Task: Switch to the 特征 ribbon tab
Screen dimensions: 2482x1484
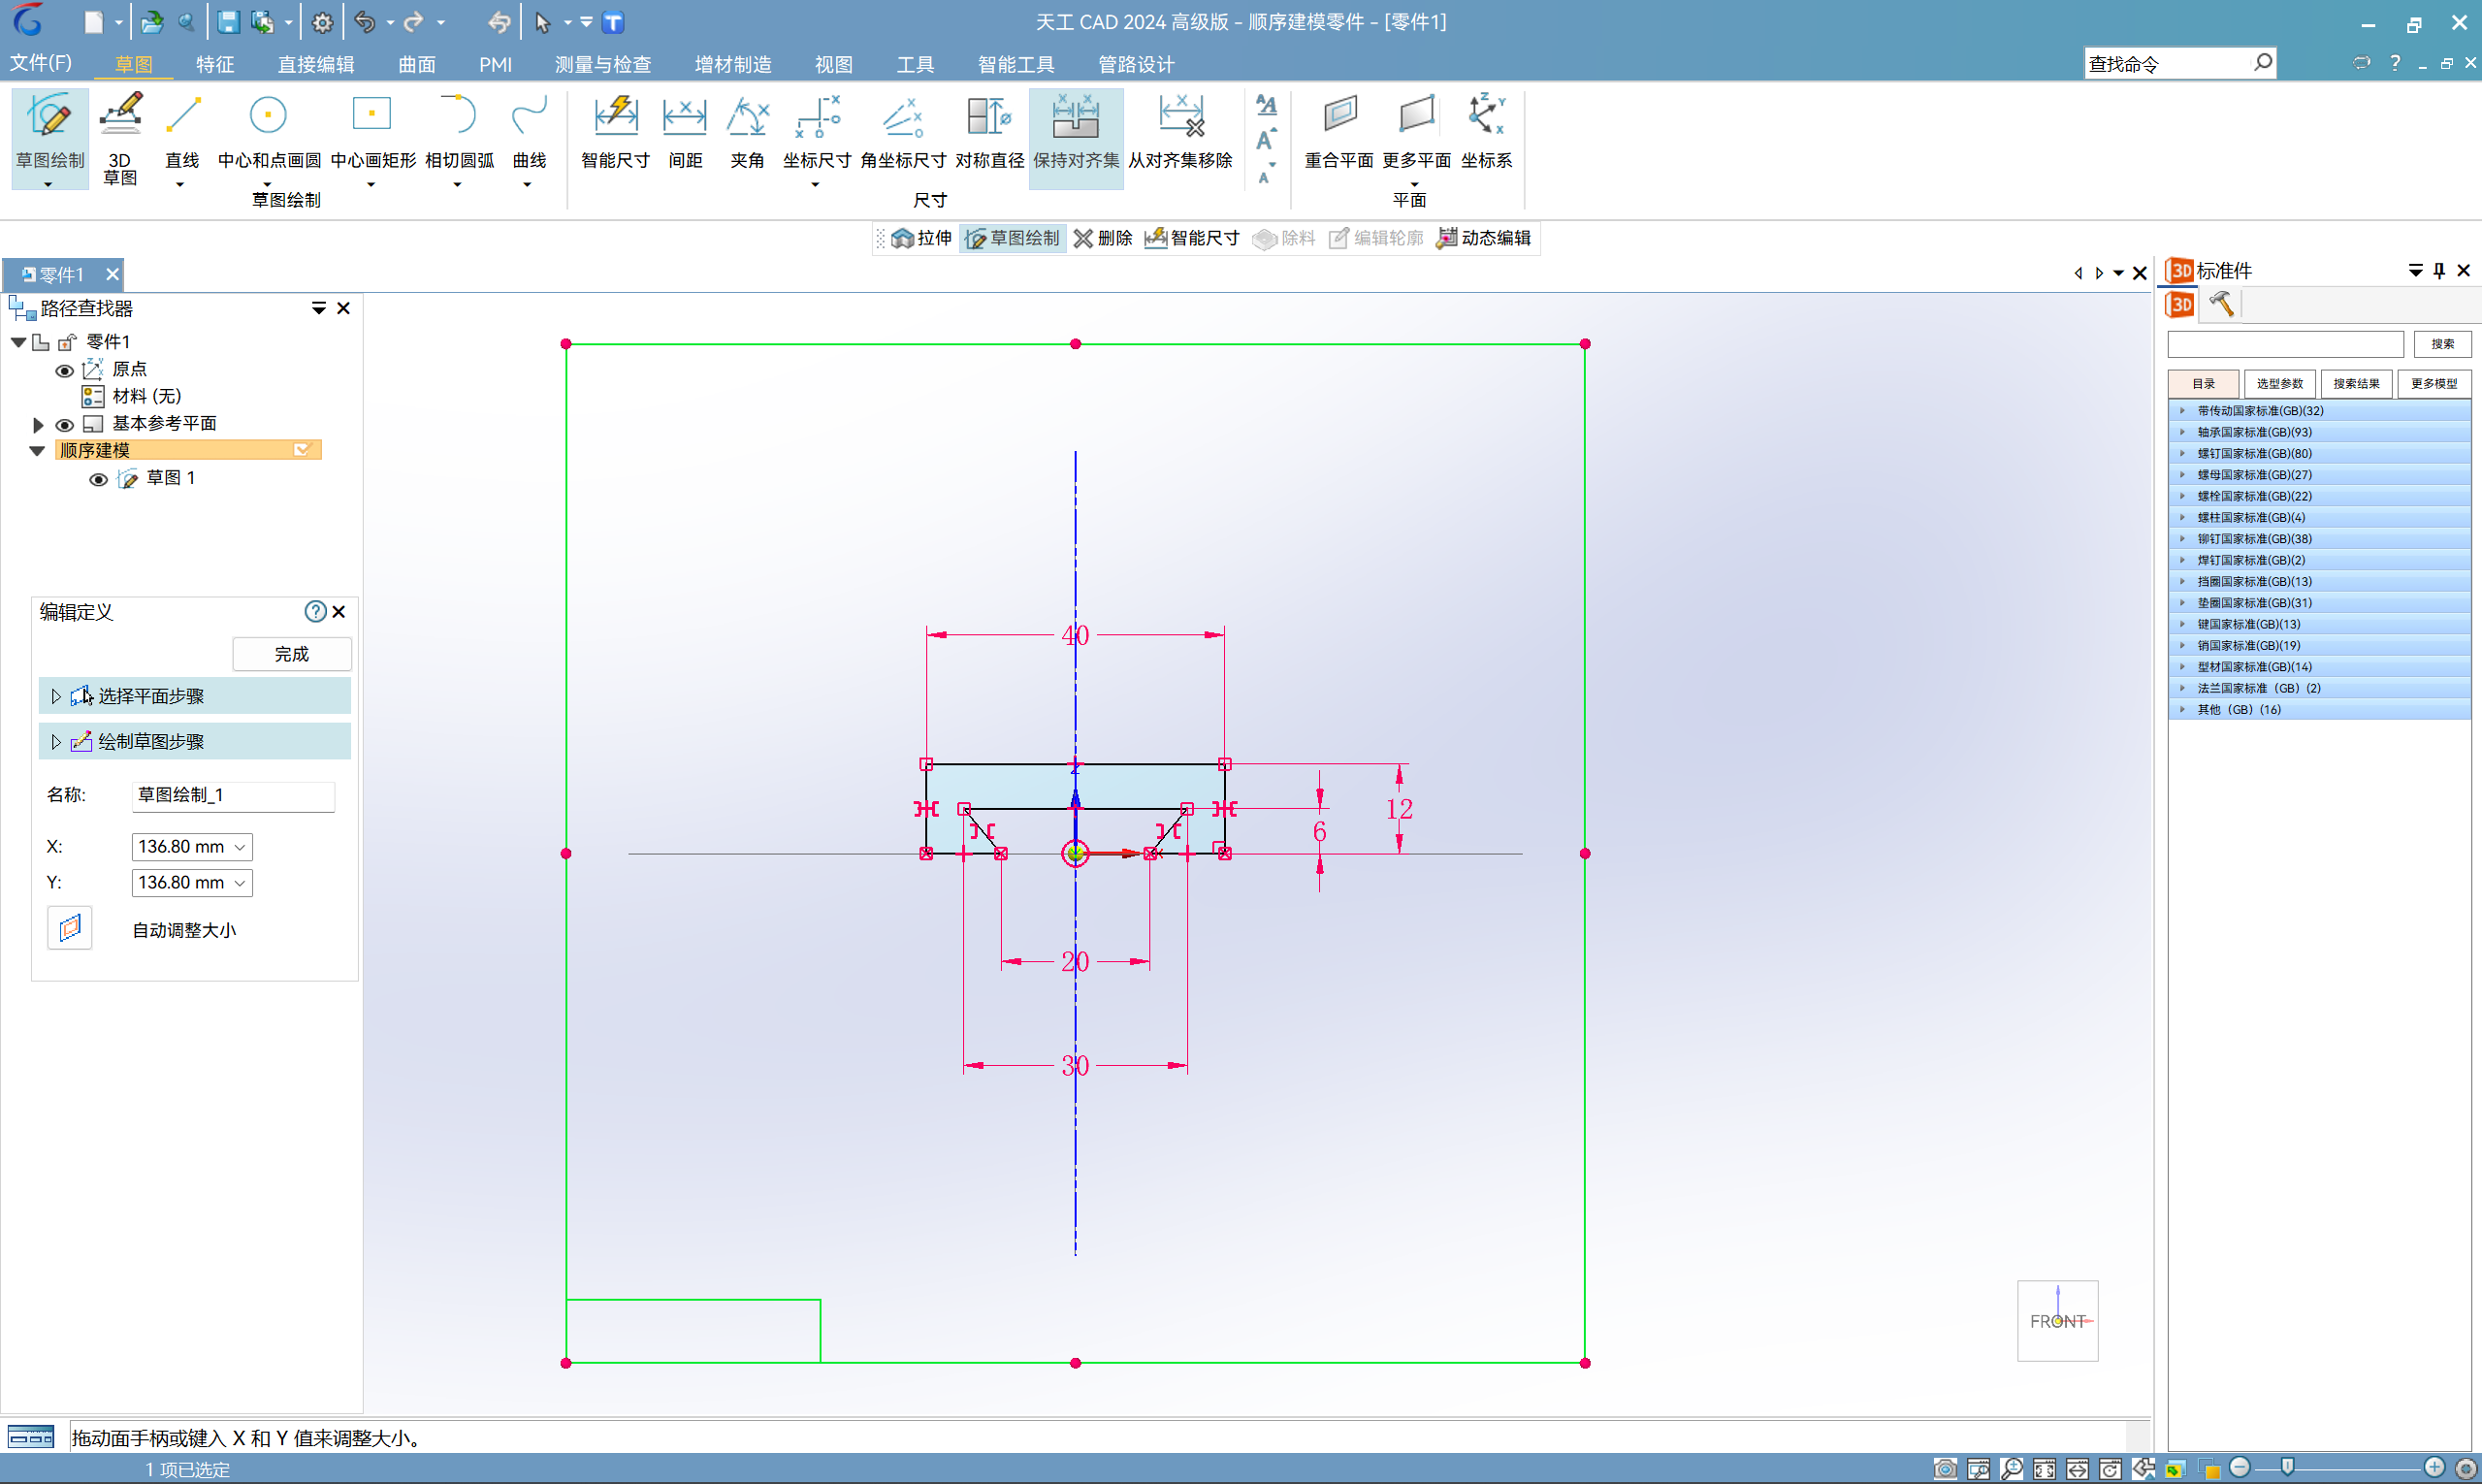Action: pos(215,64)
